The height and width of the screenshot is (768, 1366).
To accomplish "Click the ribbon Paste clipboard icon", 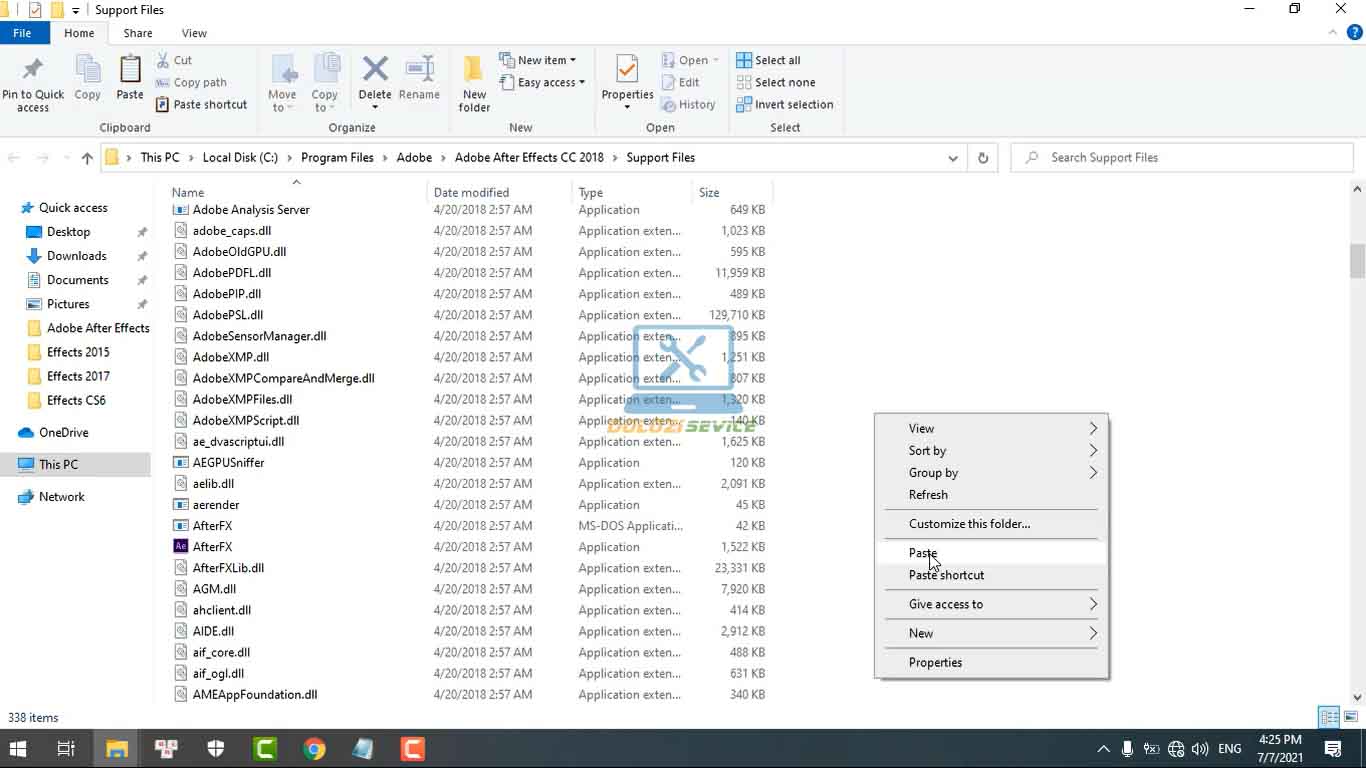I will tap(130, 72).
